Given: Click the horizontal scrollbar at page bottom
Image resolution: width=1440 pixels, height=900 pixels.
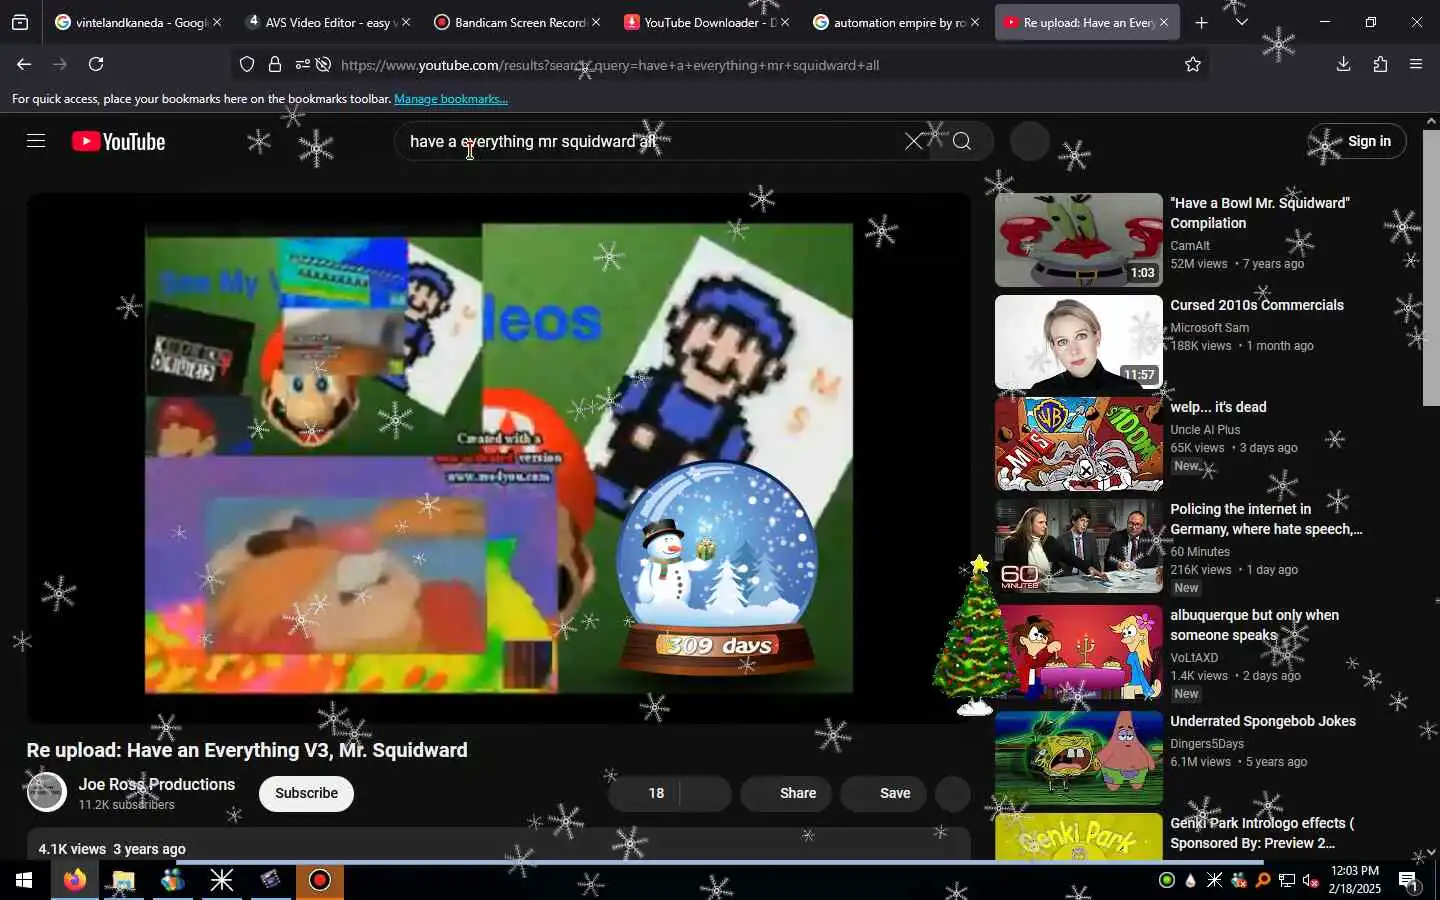Looking at the screenshot, I should click(x=719, y=861).
